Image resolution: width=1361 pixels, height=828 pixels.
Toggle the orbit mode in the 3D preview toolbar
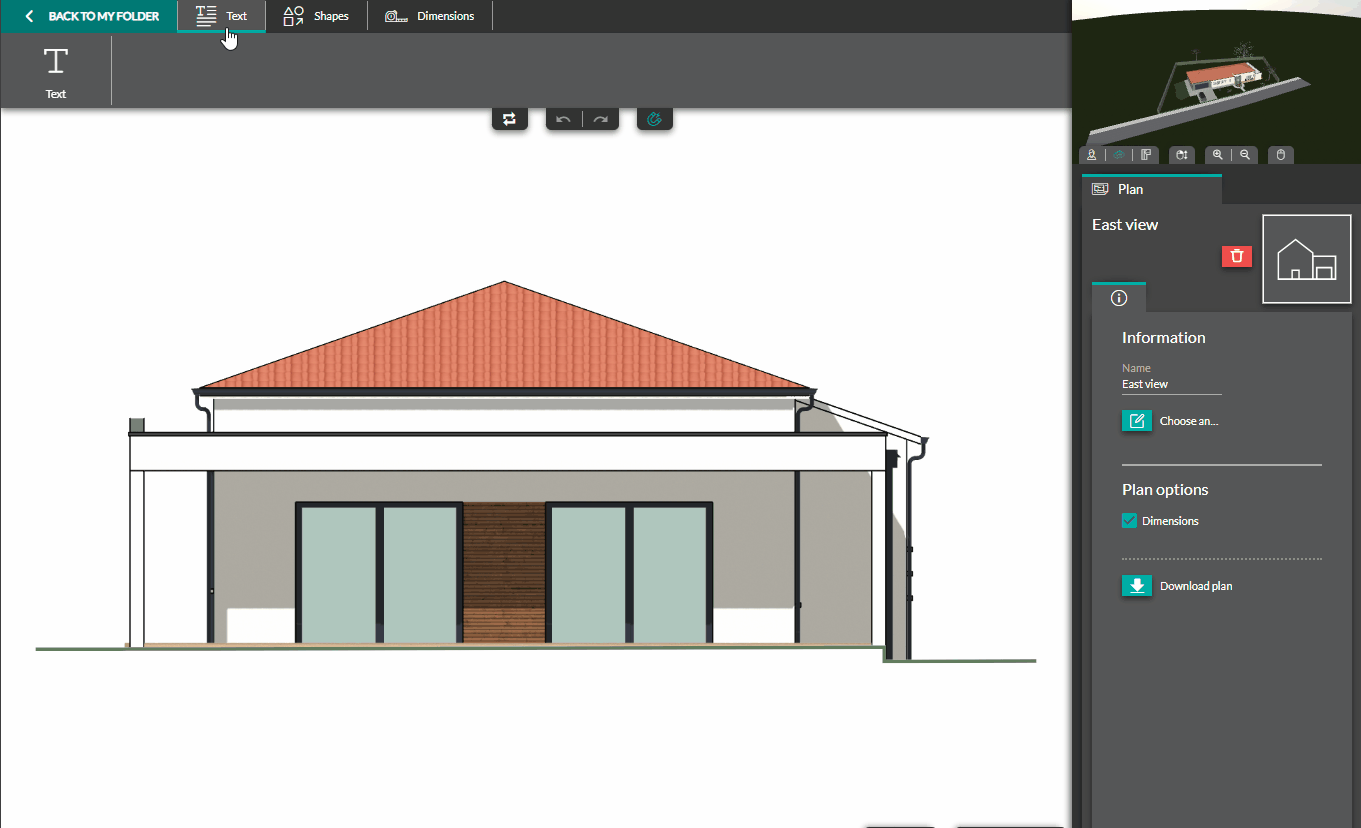1118,155
